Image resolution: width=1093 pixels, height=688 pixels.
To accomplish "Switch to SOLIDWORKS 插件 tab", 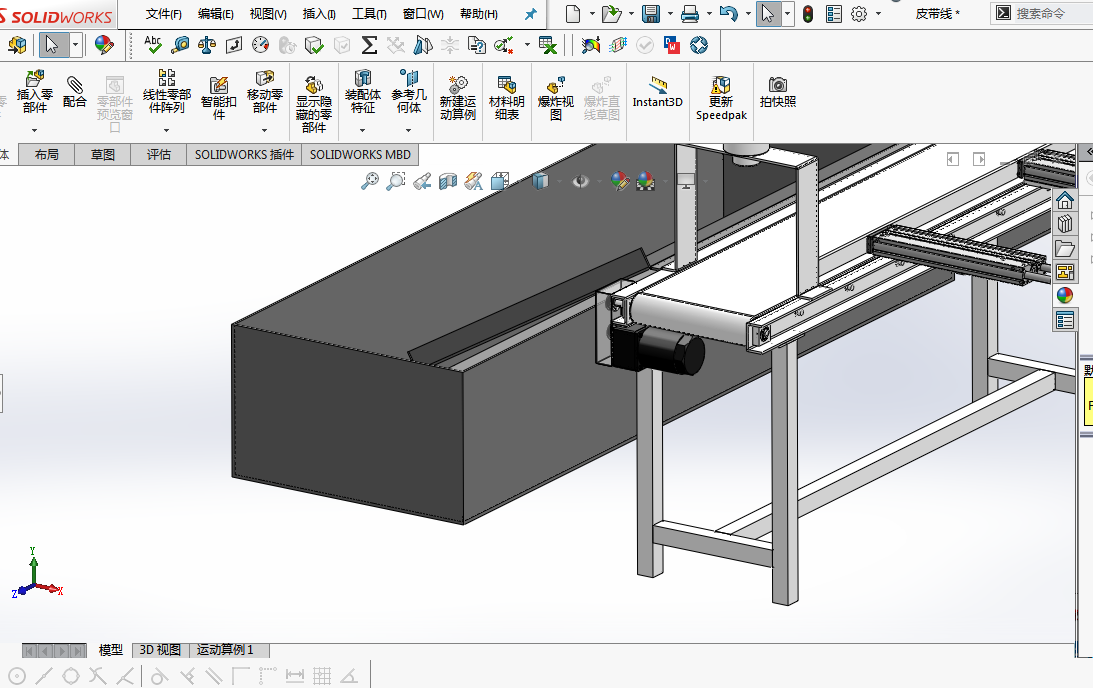I will click(244, 155).
